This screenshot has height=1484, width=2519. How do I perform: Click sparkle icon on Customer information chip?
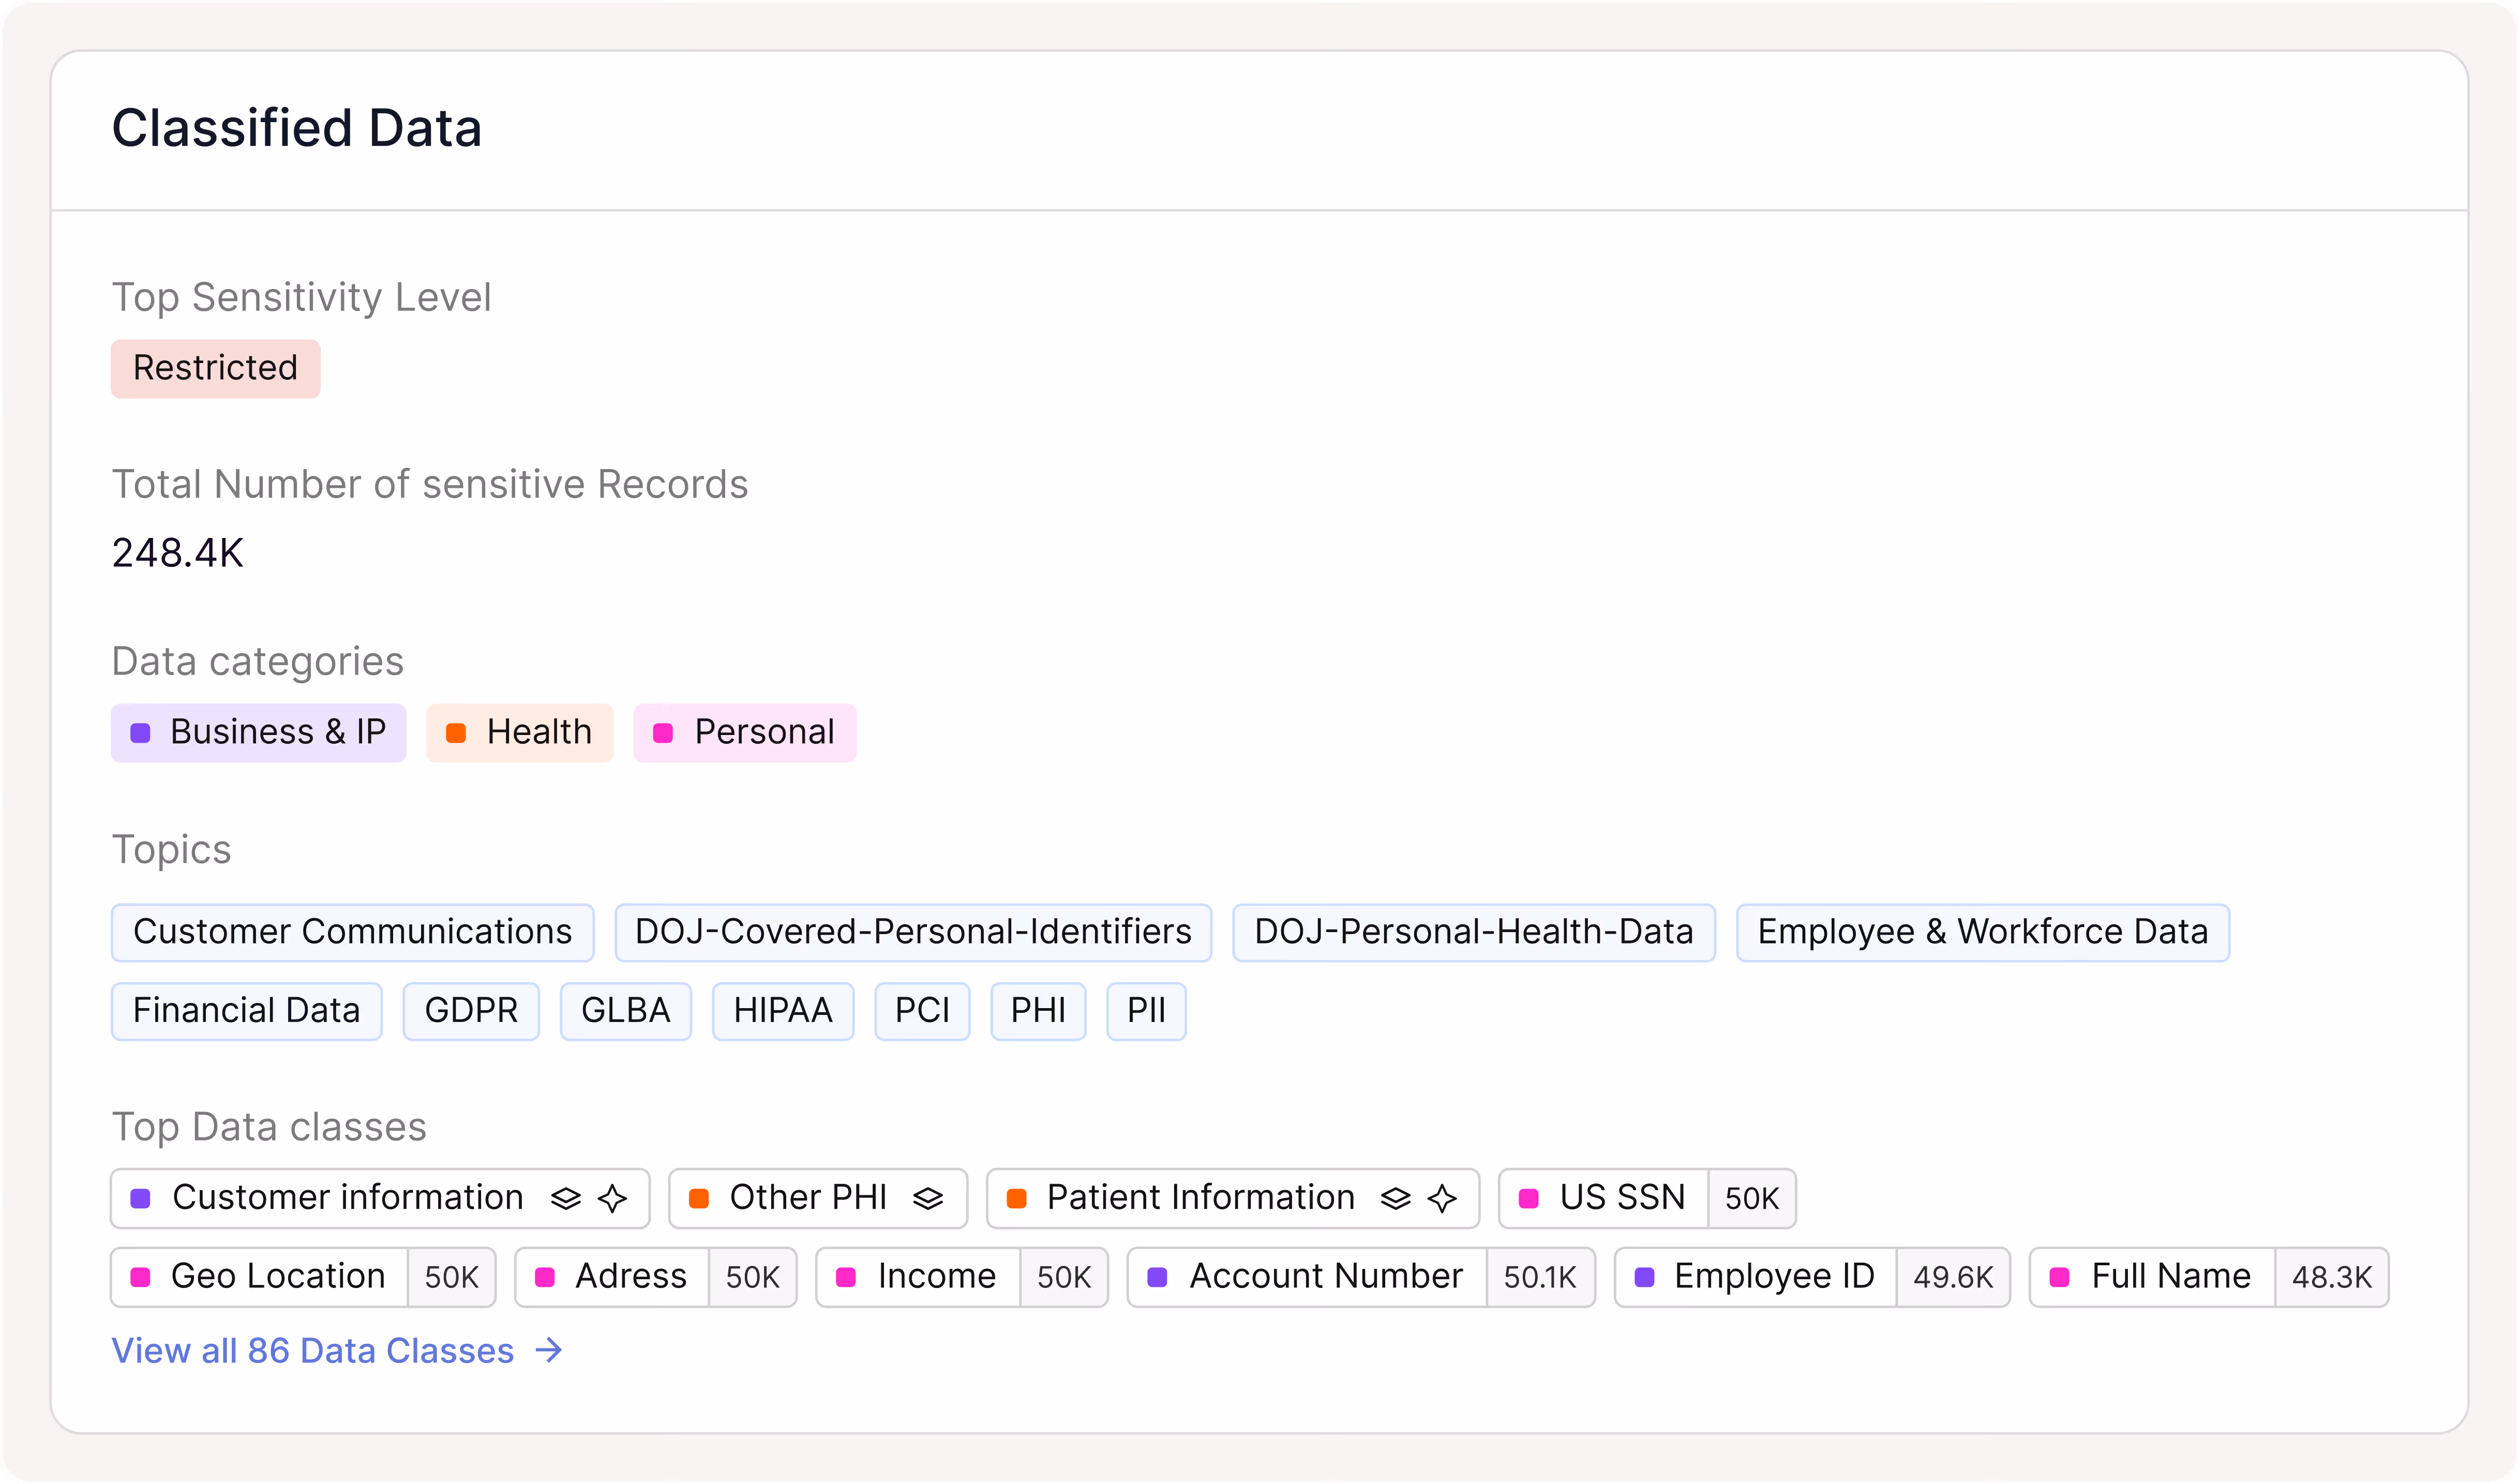612,1198
